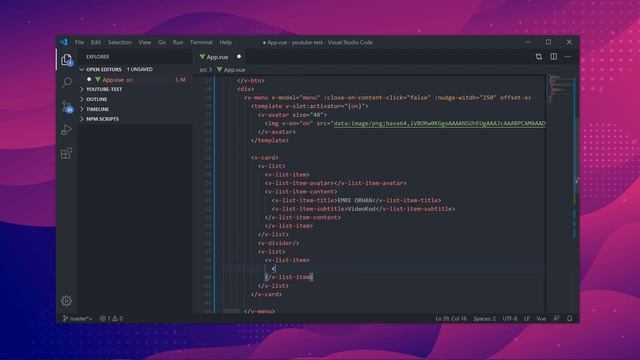Expand the OUTLINE section

[96, 99]
